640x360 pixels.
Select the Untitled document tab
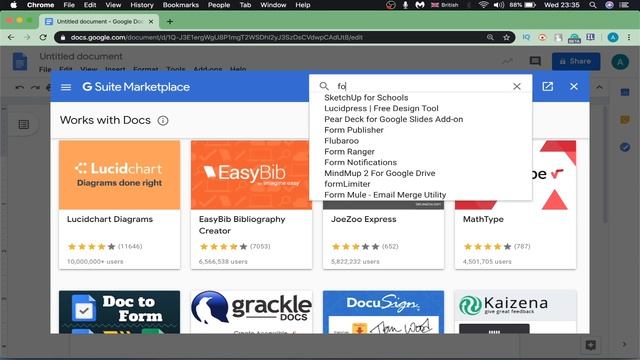[99, 21]
